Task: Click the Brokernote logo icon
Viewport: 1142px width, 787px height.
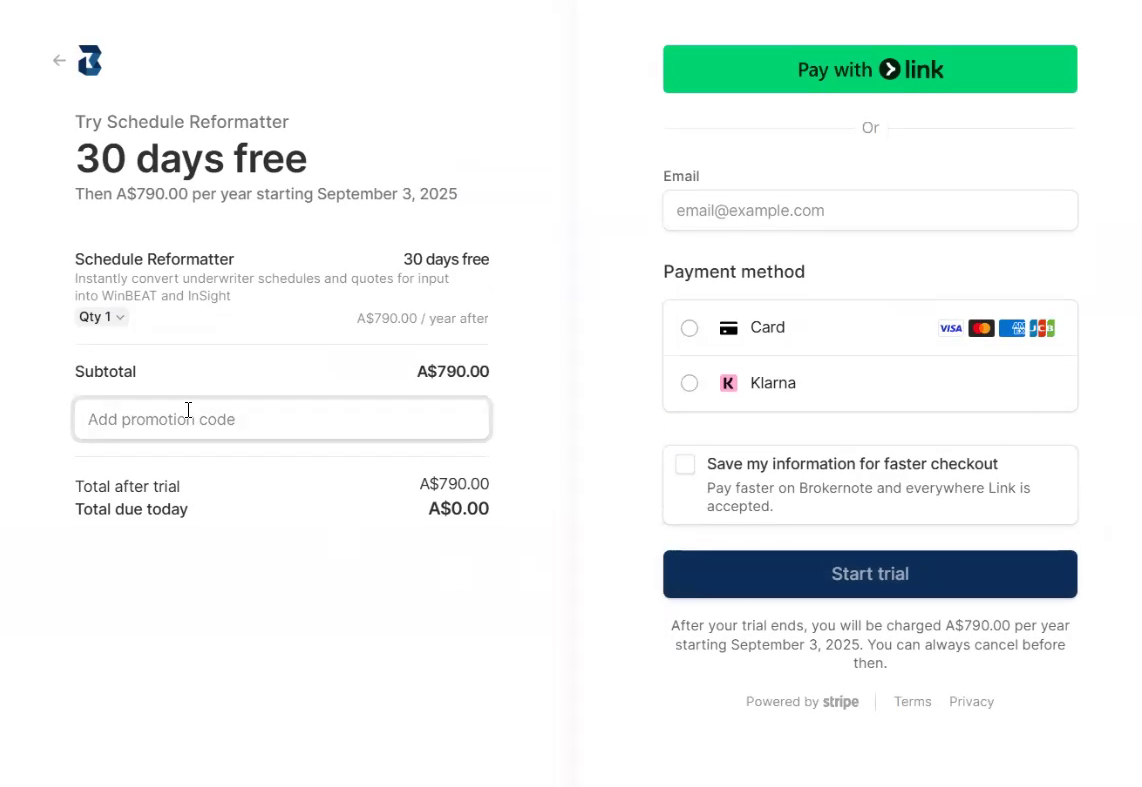Action: coord(90,60)
